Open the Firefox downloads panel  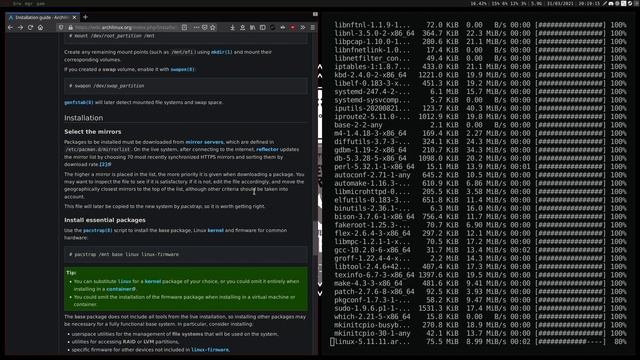(x=232, y=27)
